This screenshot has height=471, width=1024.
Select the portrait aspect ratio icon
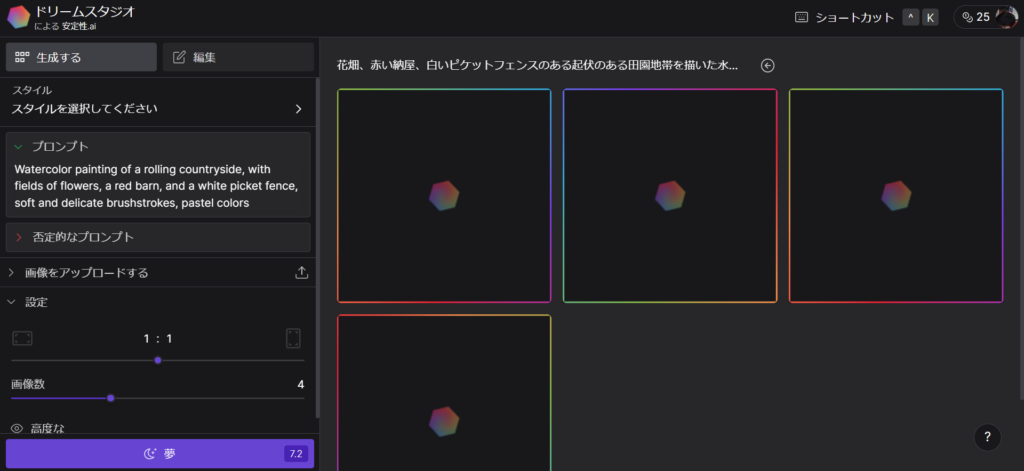[294, 338]
